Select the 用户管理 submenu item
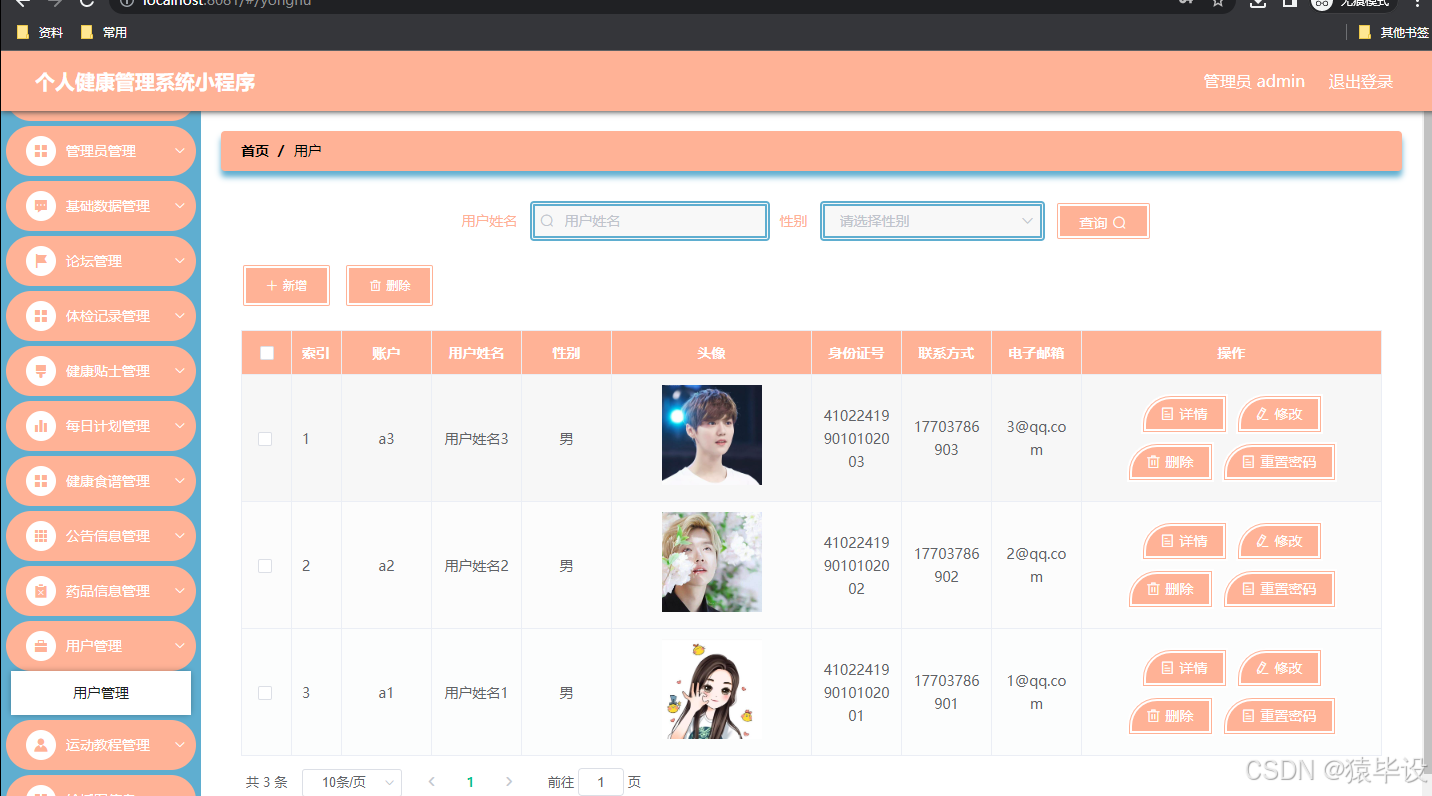1432x796 pixels. coord(101,693)
